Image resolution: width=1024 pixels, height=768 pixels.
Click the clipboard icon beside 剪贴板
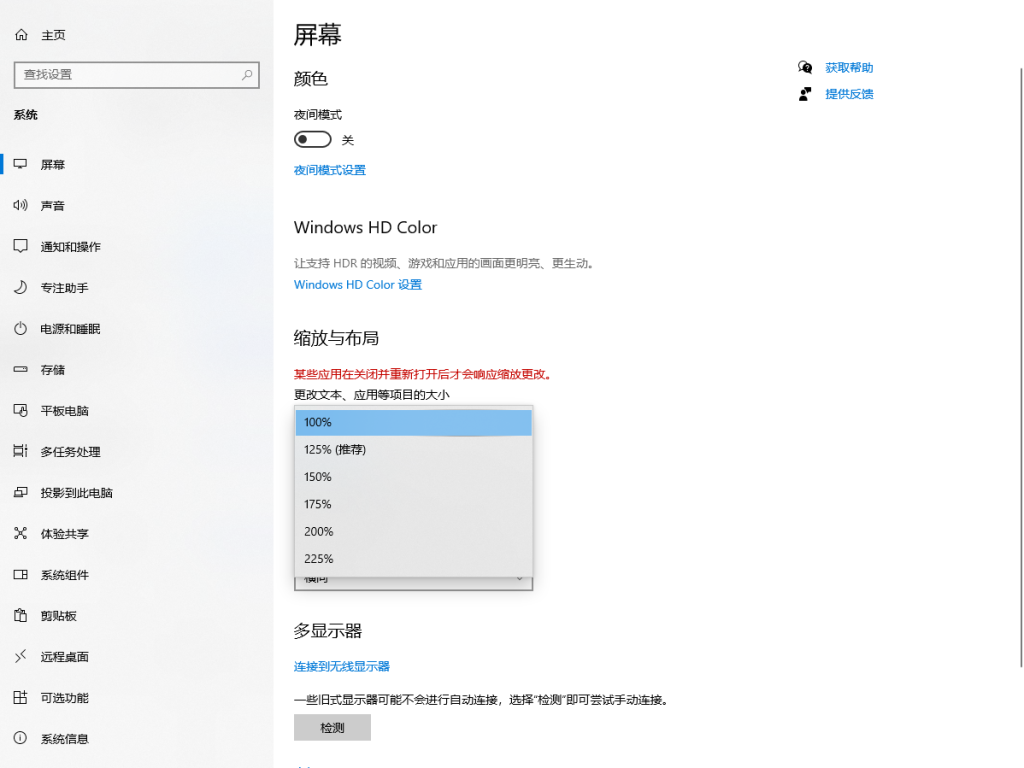(21, 615)
